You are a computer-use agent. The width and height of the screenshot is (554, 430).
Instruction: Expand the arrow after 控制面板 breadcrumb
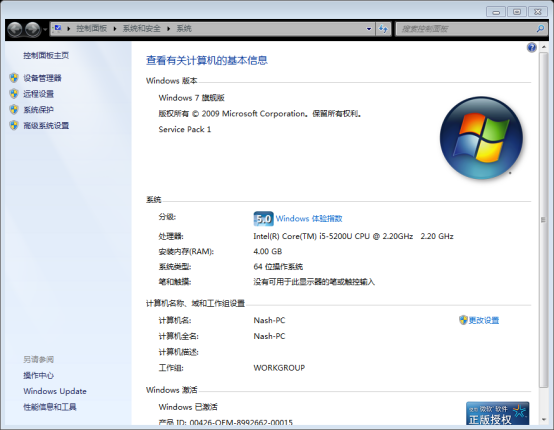[115, 29]
